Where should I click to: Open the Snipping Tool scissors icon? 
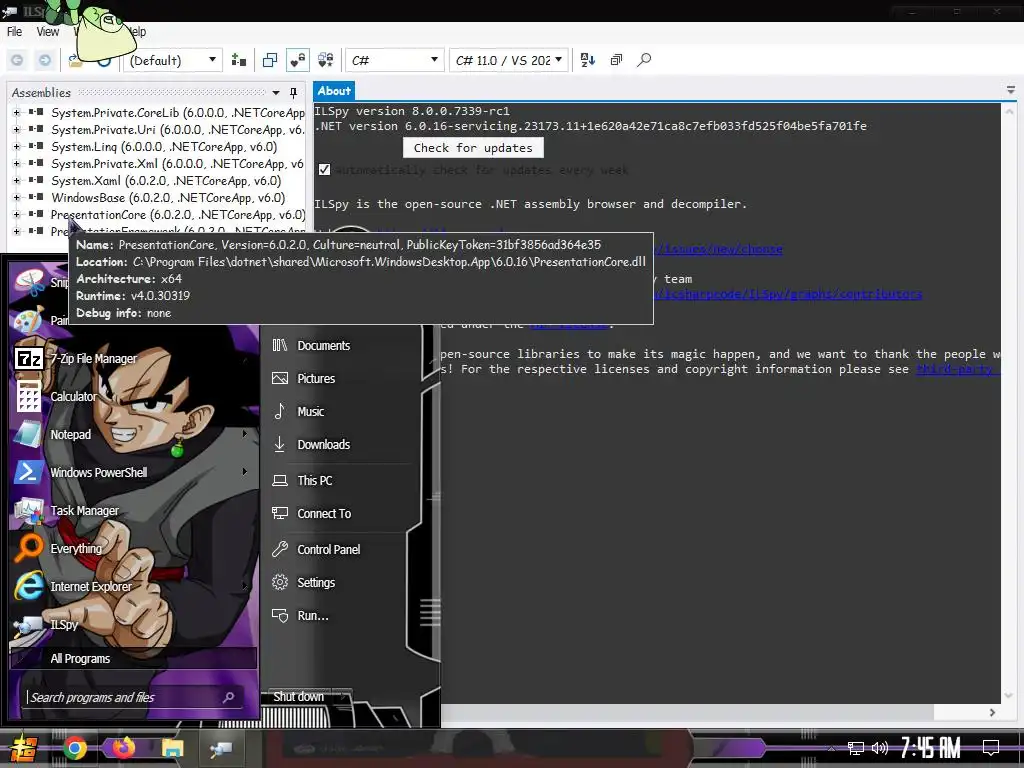point(29,283)
